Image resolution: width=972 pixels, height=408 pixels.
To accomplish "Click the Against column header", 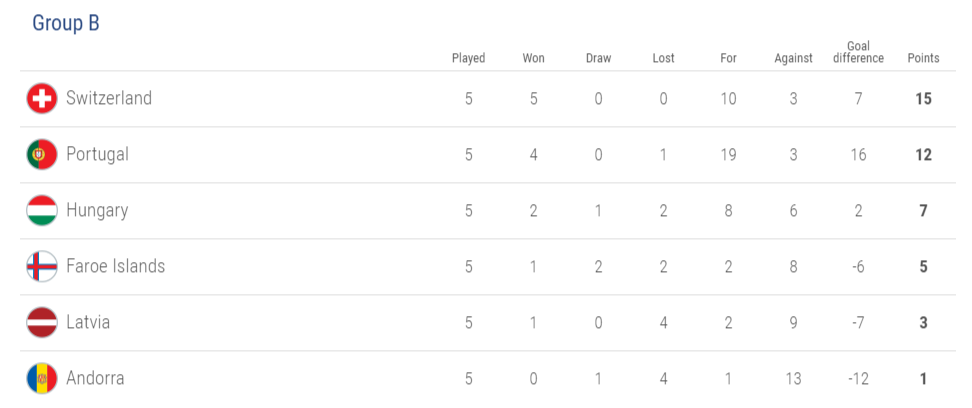I will tap(793, 58).
